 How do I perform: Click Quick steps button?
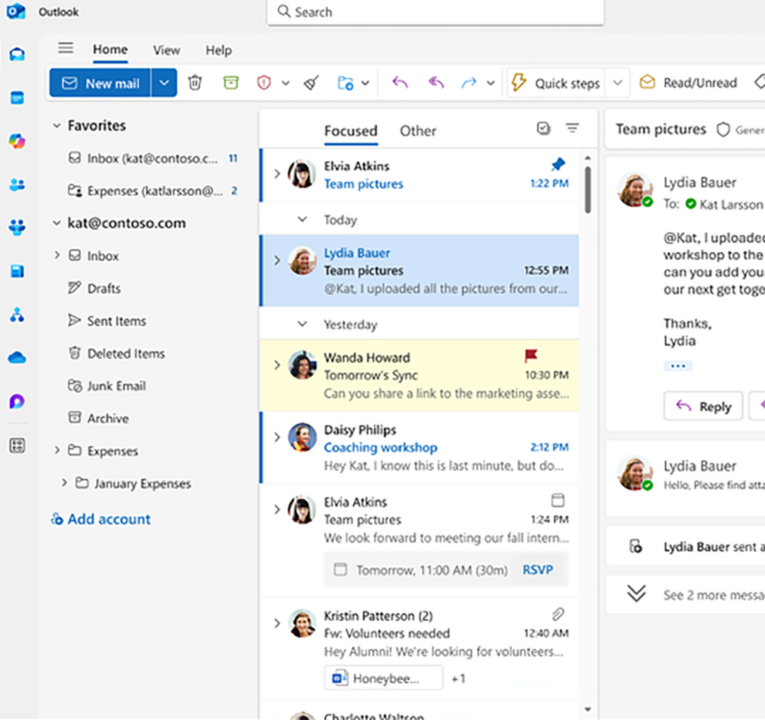(556, 83)
